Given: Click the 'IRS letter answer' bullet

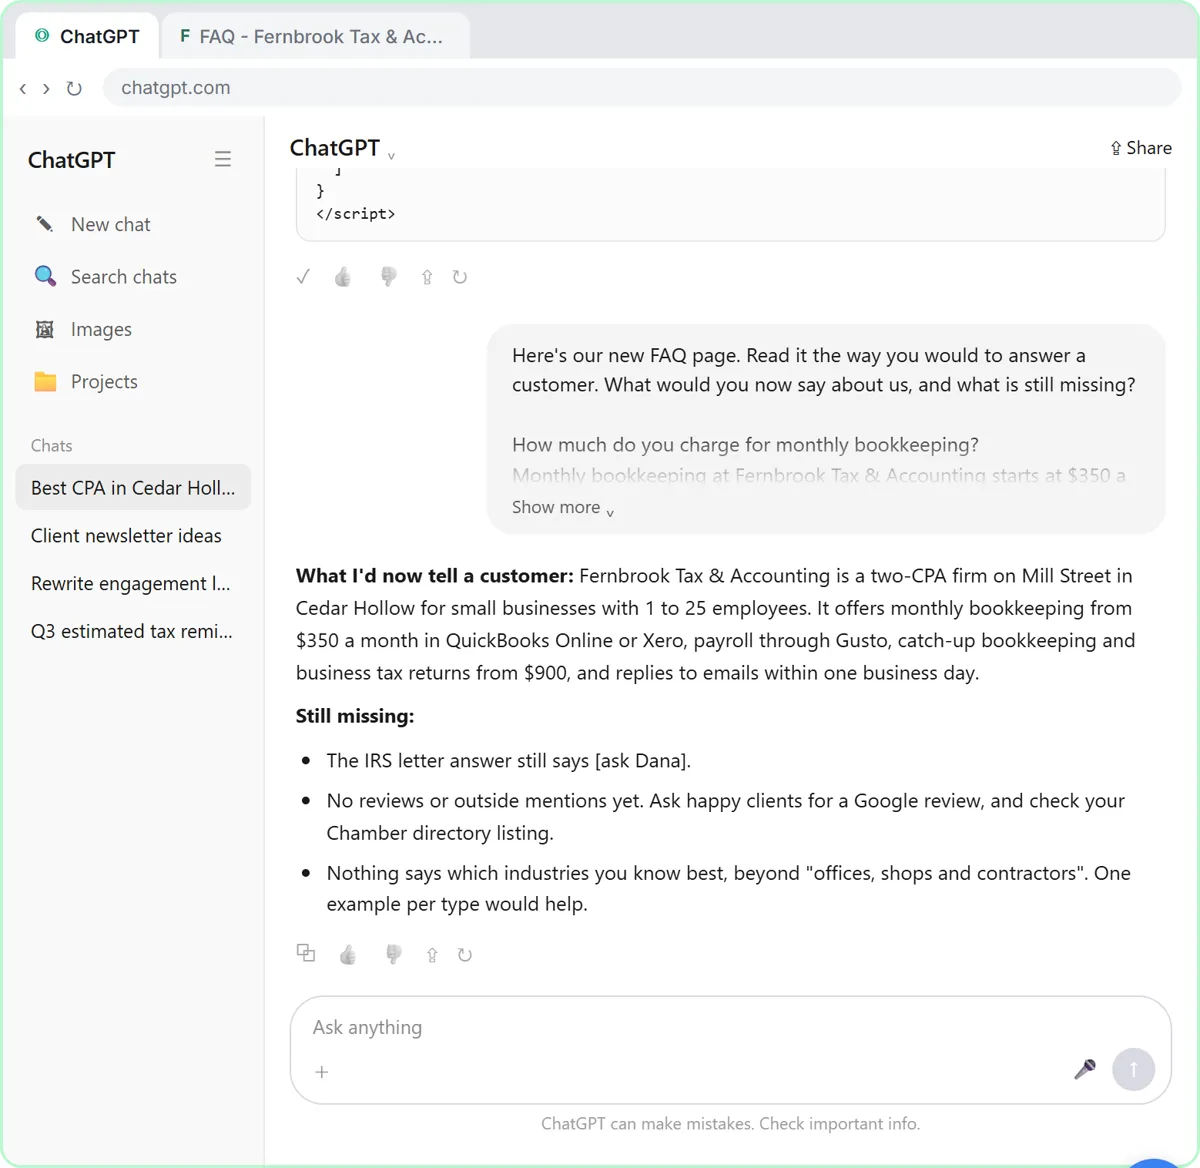Looking at the screenshot, I should pyautogui.click(x=509, y=761).
